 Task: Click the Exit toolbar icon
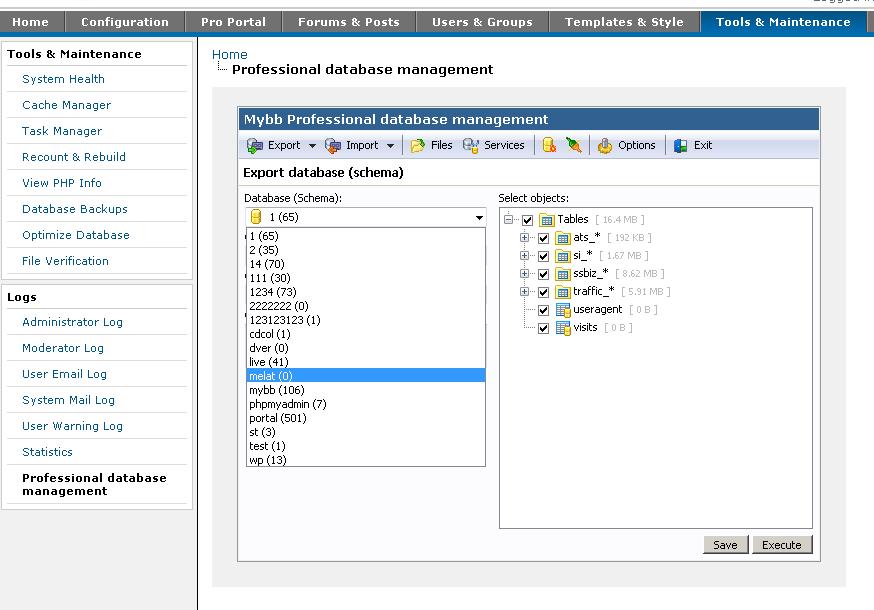681,146
